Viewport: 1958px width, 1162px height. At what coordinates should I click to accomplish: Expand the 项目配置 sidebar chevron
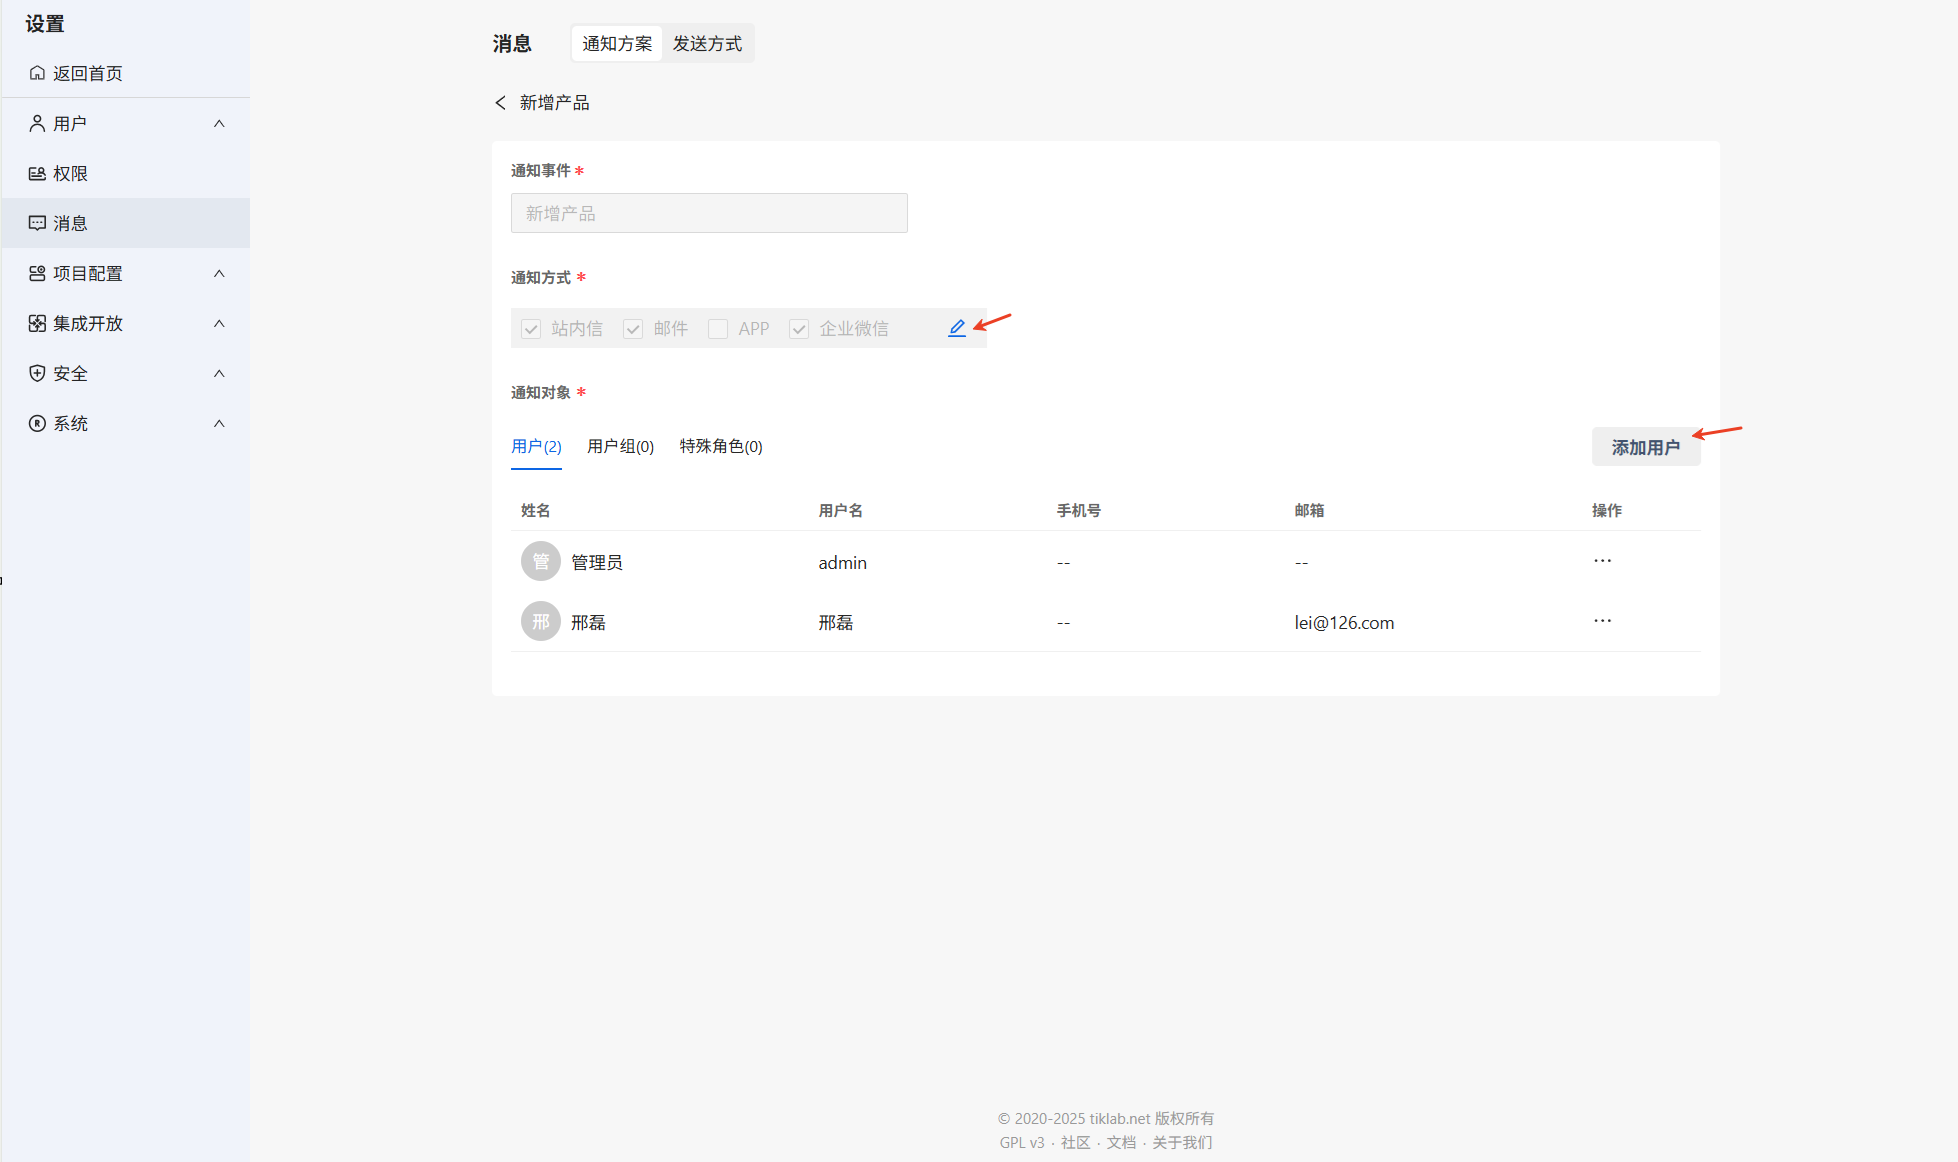click(219, 274)
